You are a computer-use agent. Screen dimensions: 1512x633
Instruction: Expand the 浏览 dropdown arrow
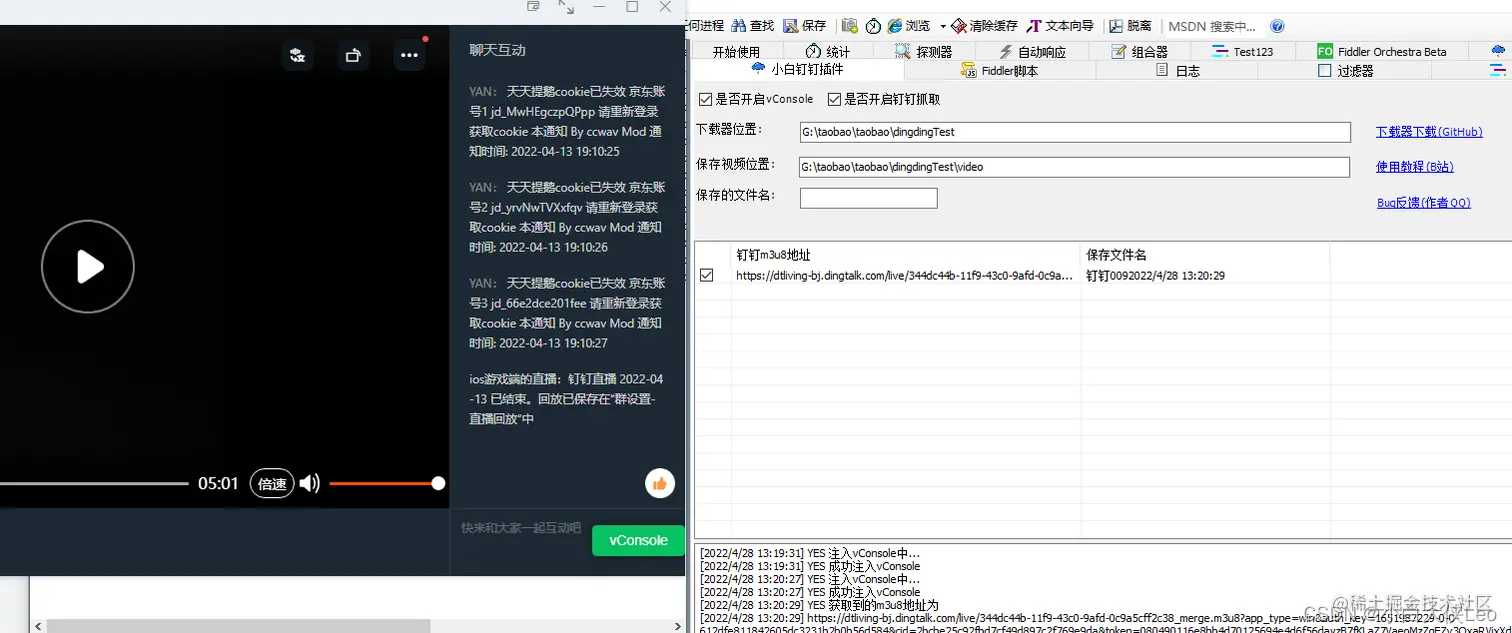coord(942,26)
